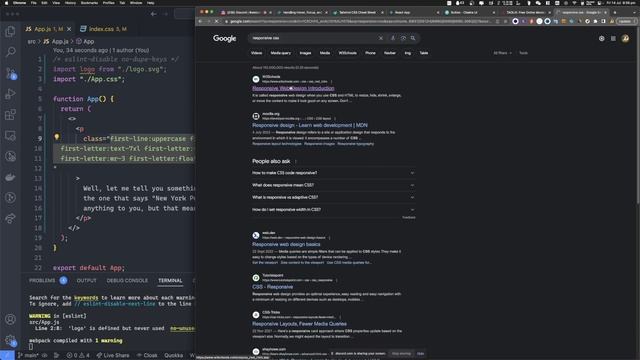Image resolution: width=640 pixels, height=360 pixels.
Task: Switch to the Tailwind CSS Cheat Sheet tab
Action: coord(357,13)
